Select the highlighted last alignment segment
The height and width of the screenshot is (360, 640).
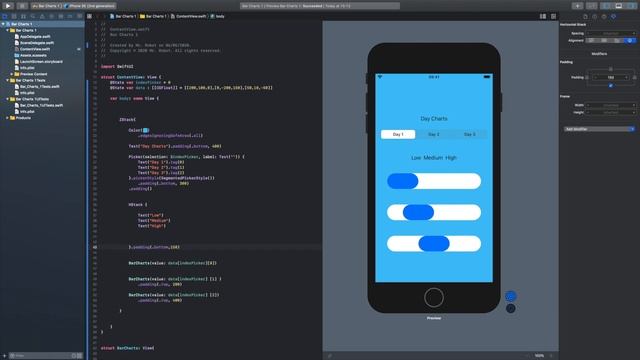[x=630, y=40]
